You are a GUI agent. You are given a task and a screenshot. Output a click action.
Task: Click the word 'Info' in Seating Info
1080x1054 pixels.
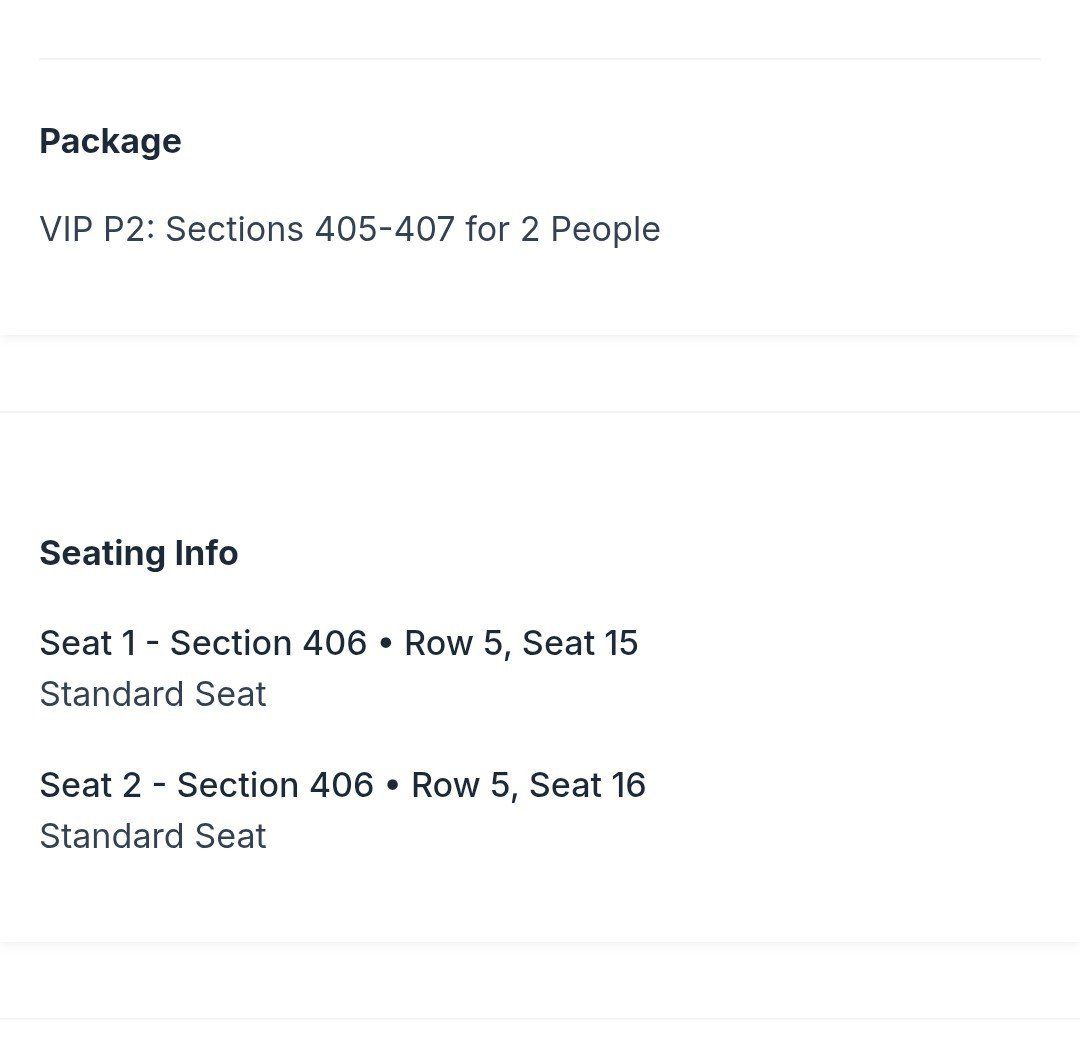click(x=206, y=553)
